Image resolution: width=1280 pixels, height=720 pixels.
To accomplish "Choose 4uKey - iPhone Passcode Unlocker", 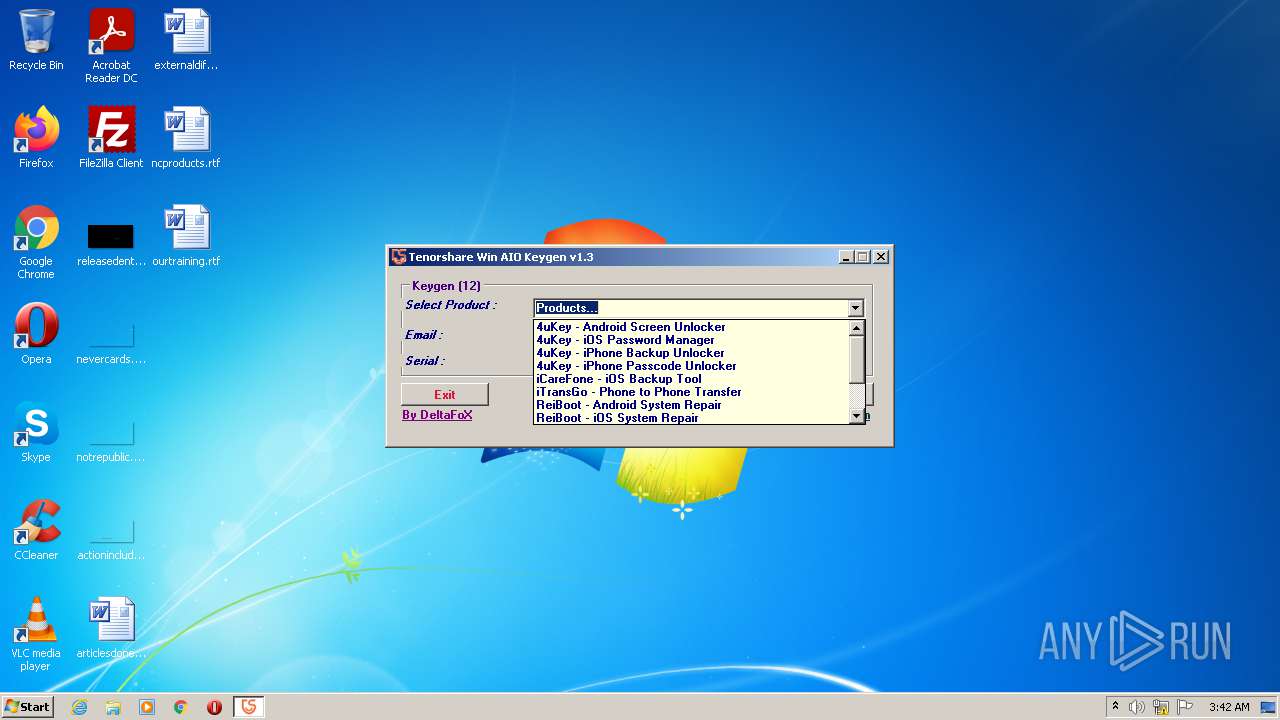I will coord(692,366).
